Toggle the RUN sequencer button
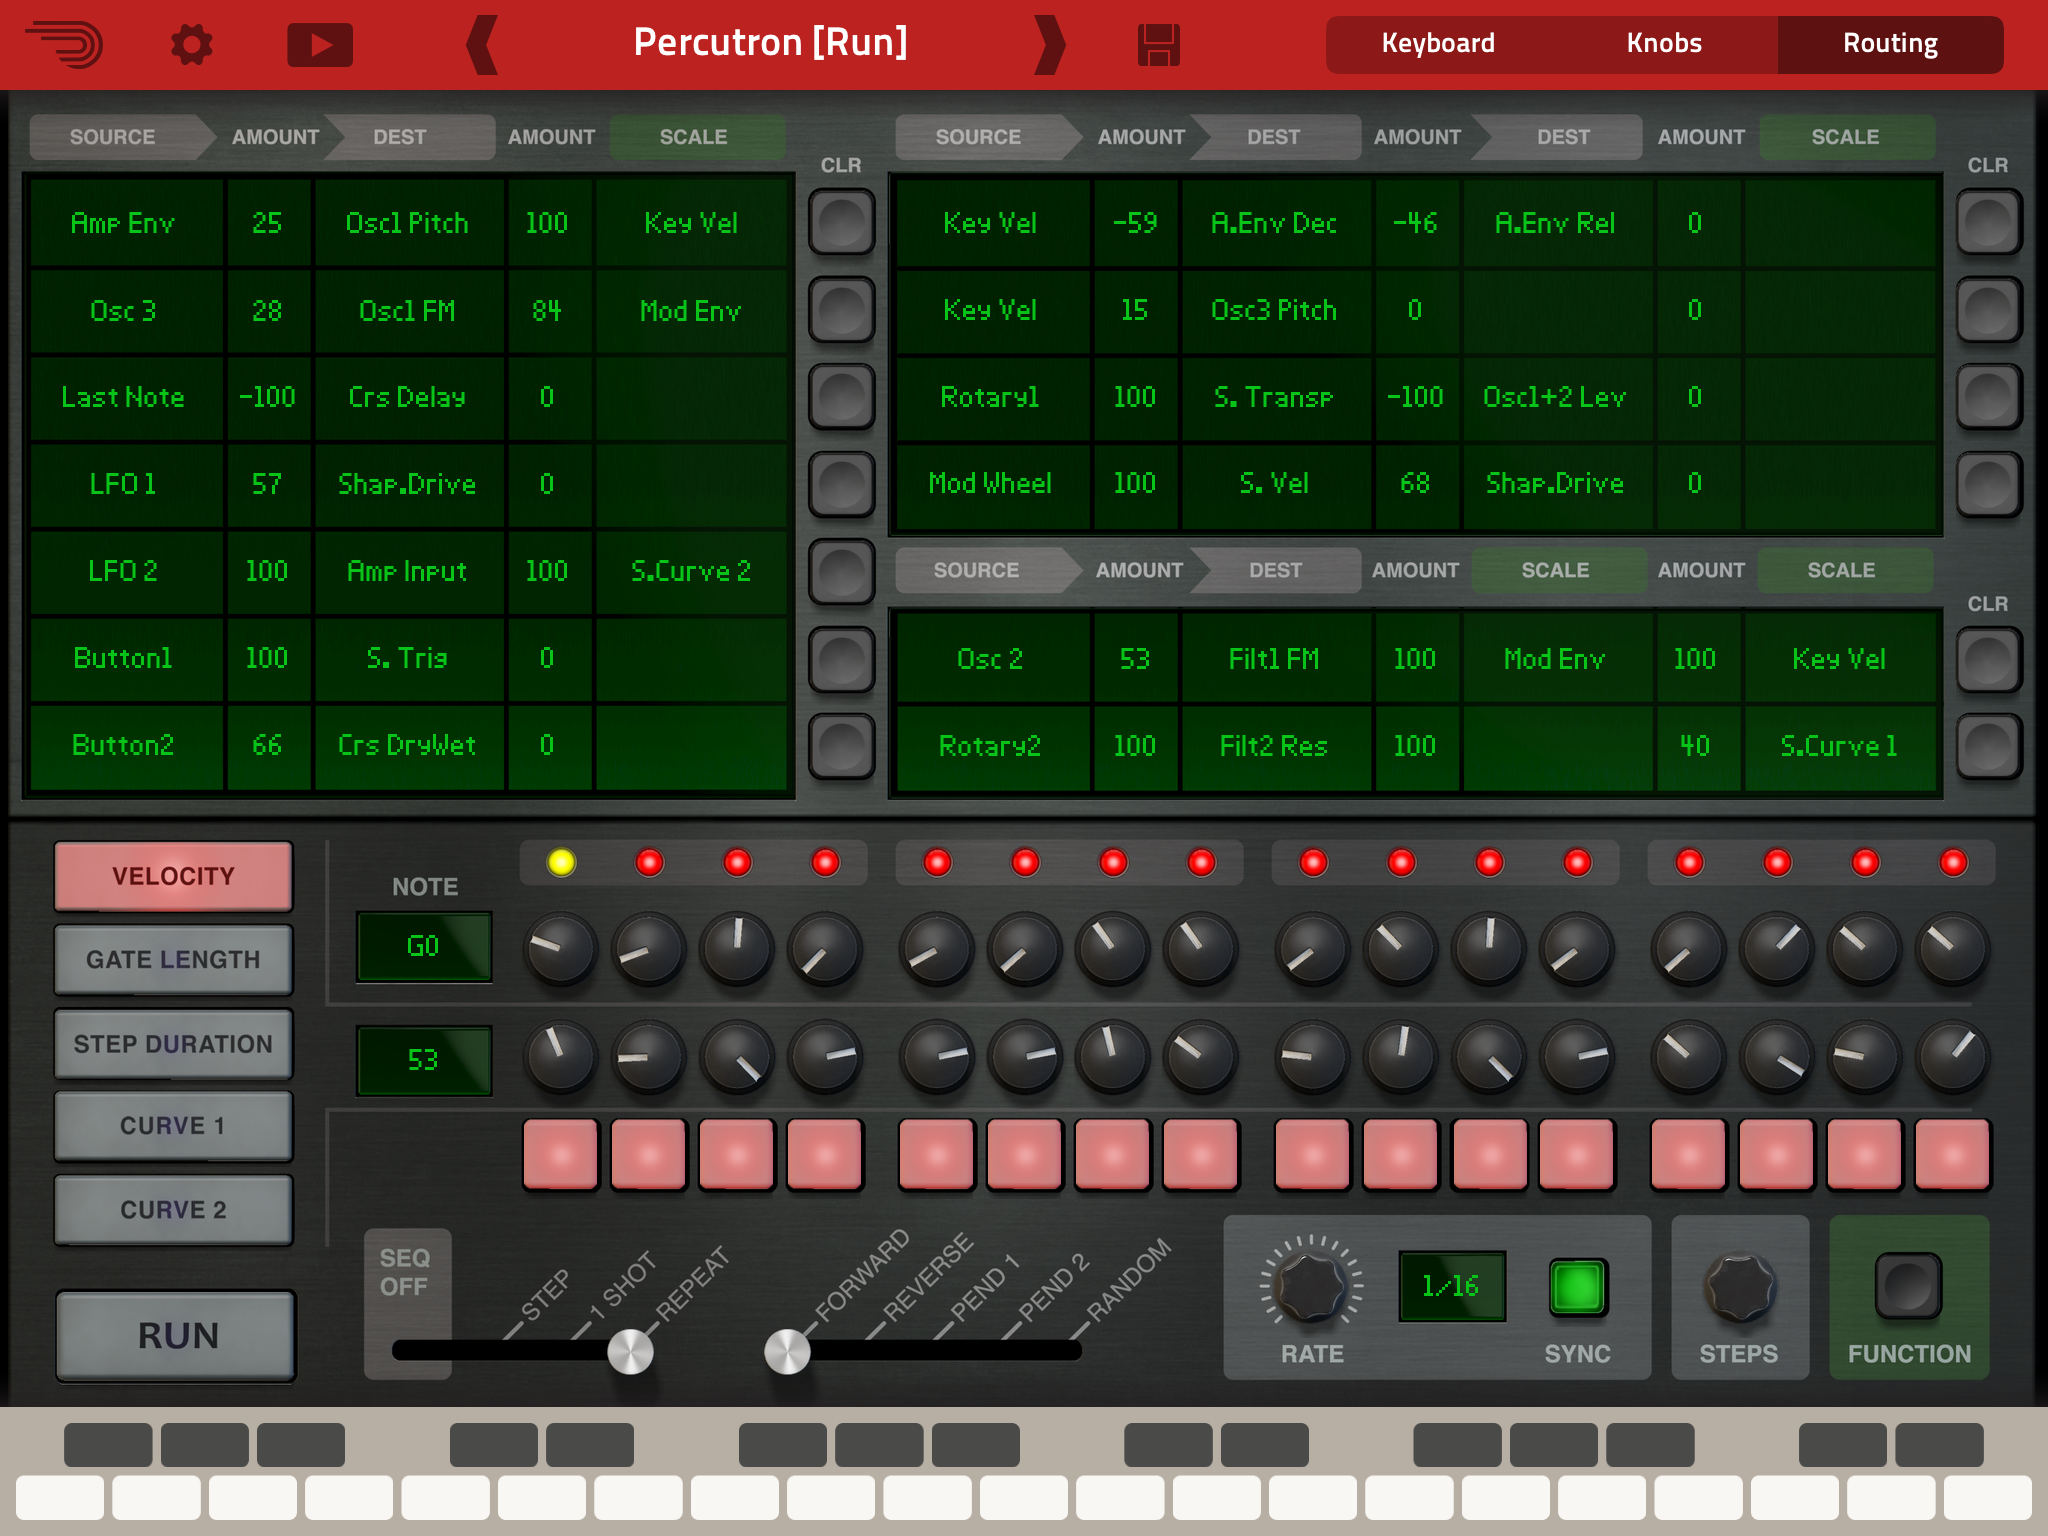Viewport: 2048px width, 1536px height. (176, 1336)
